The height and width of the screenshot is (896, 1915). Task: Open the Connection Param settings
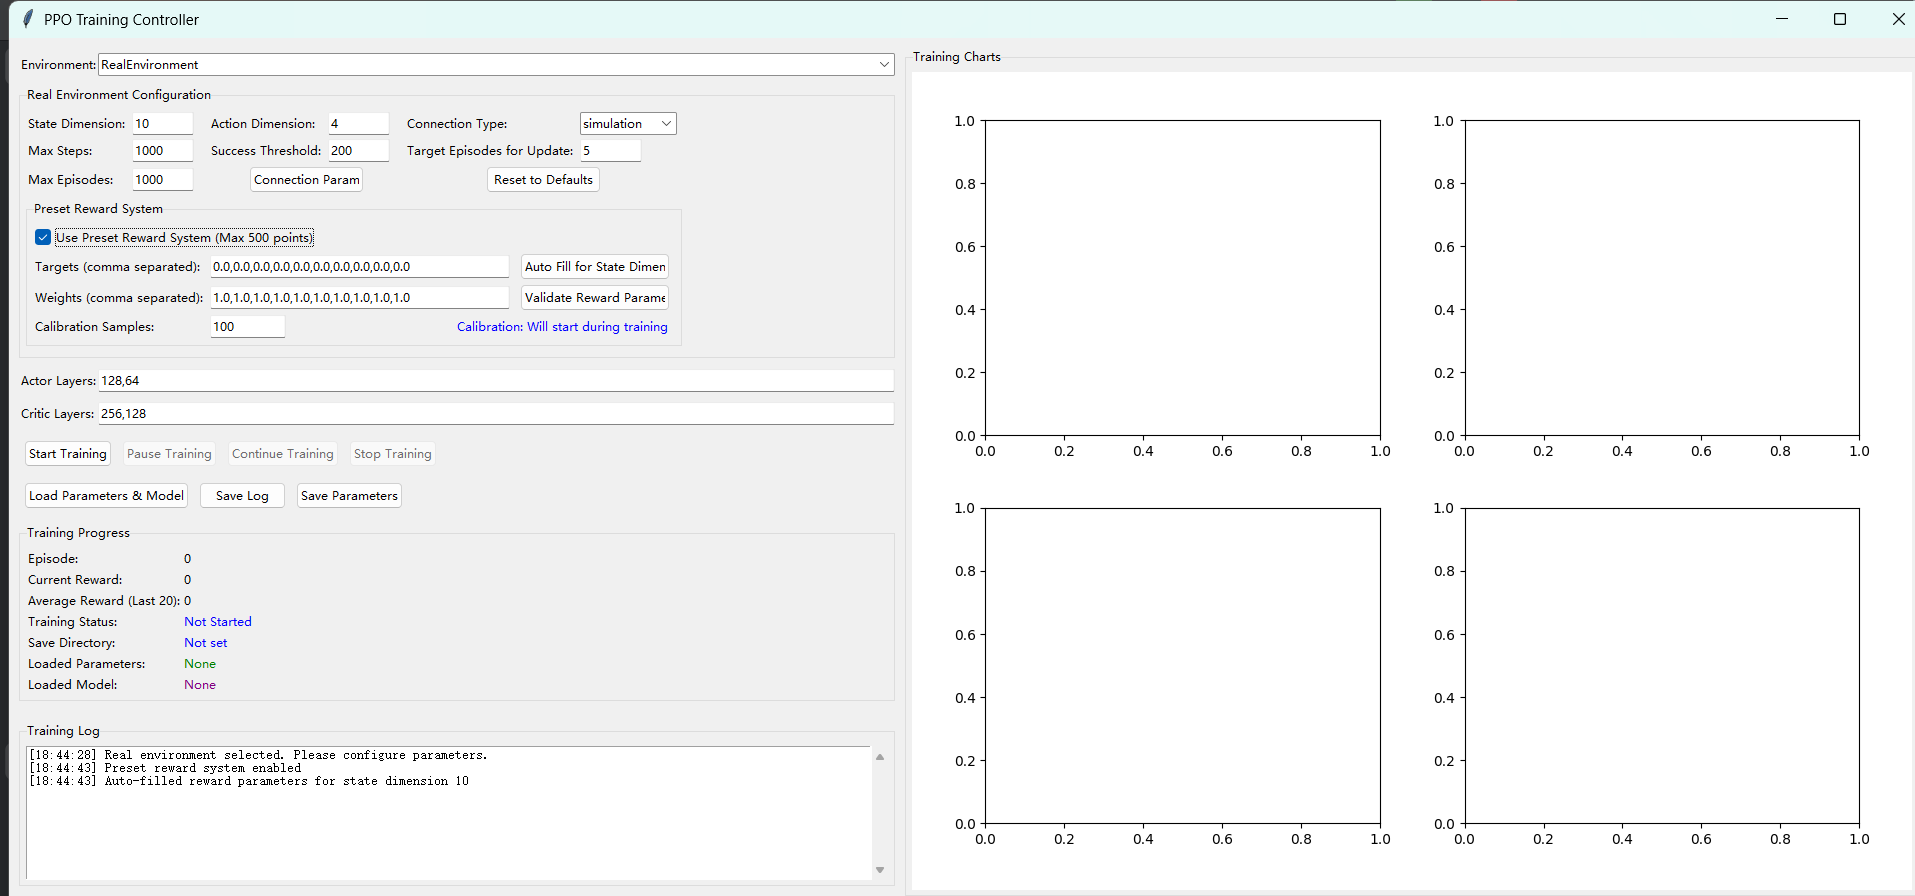(x=306, y=180)
